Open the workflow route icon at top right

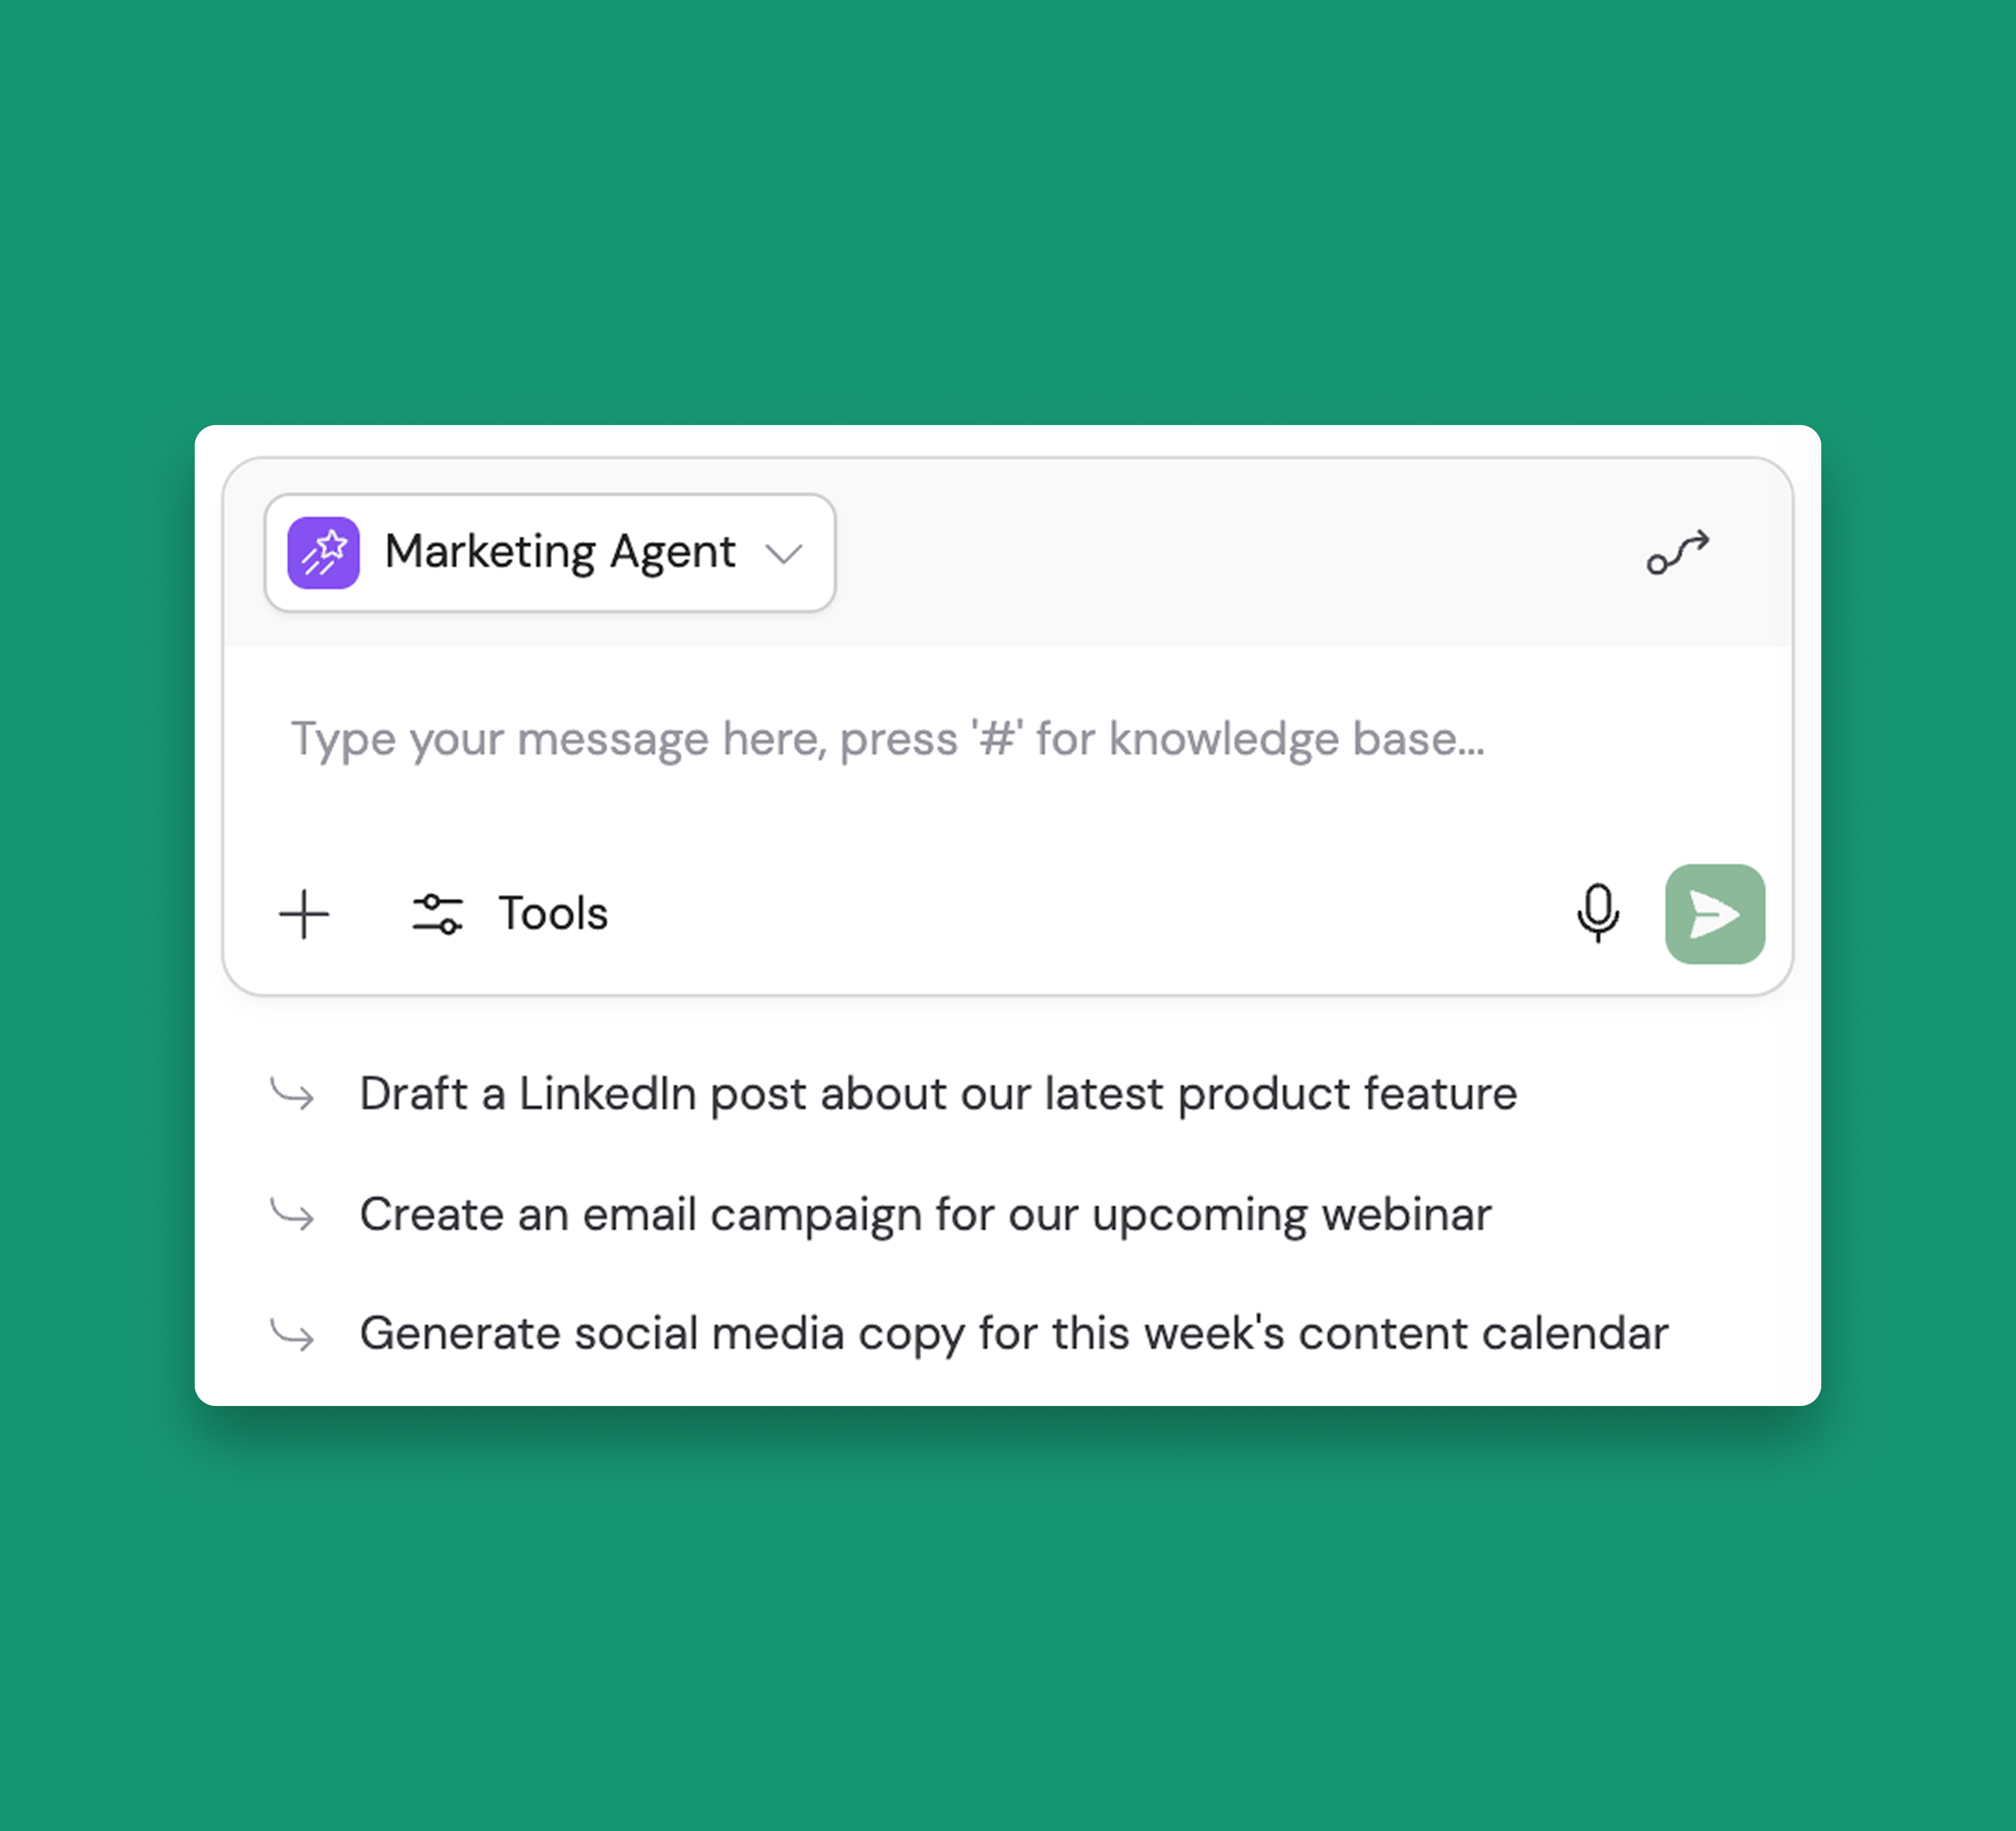(x=1677, y=553)
